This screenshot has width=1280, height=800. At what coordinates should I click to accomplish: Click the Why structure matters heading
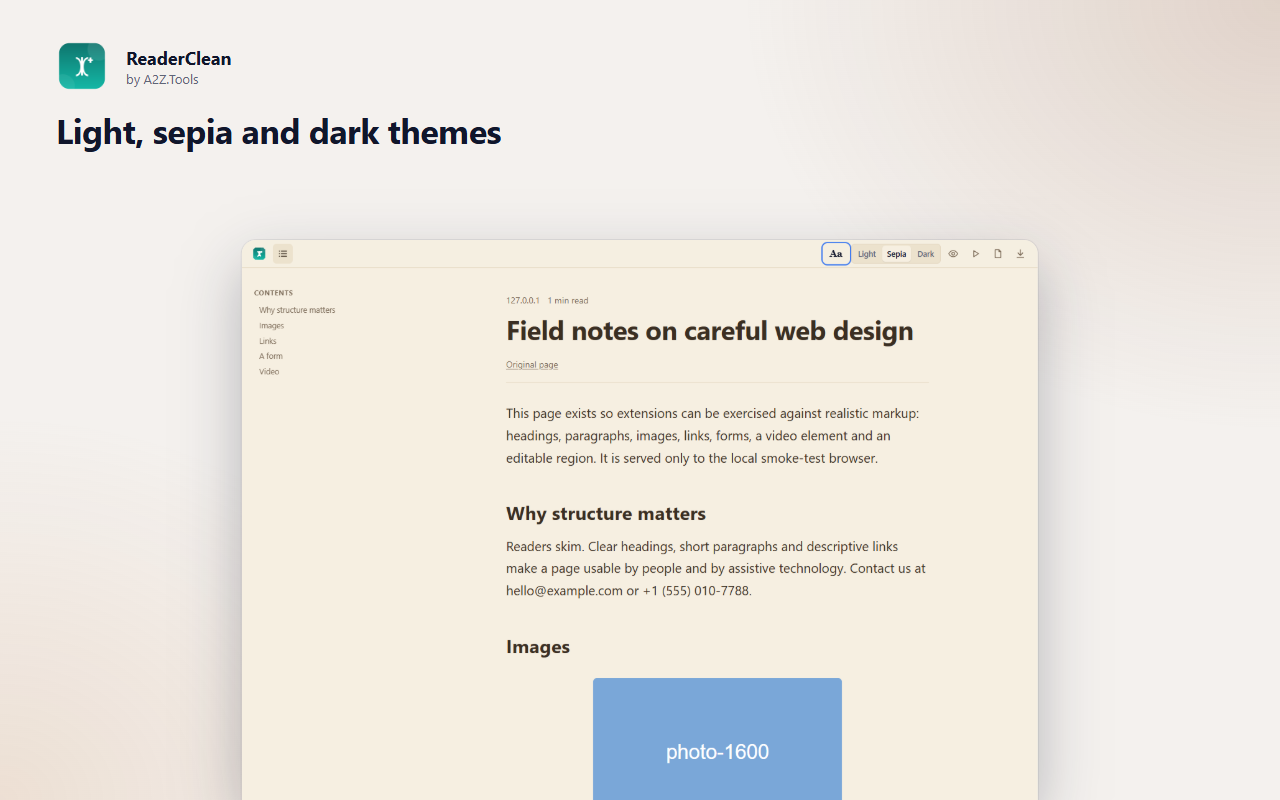point(606,514)
